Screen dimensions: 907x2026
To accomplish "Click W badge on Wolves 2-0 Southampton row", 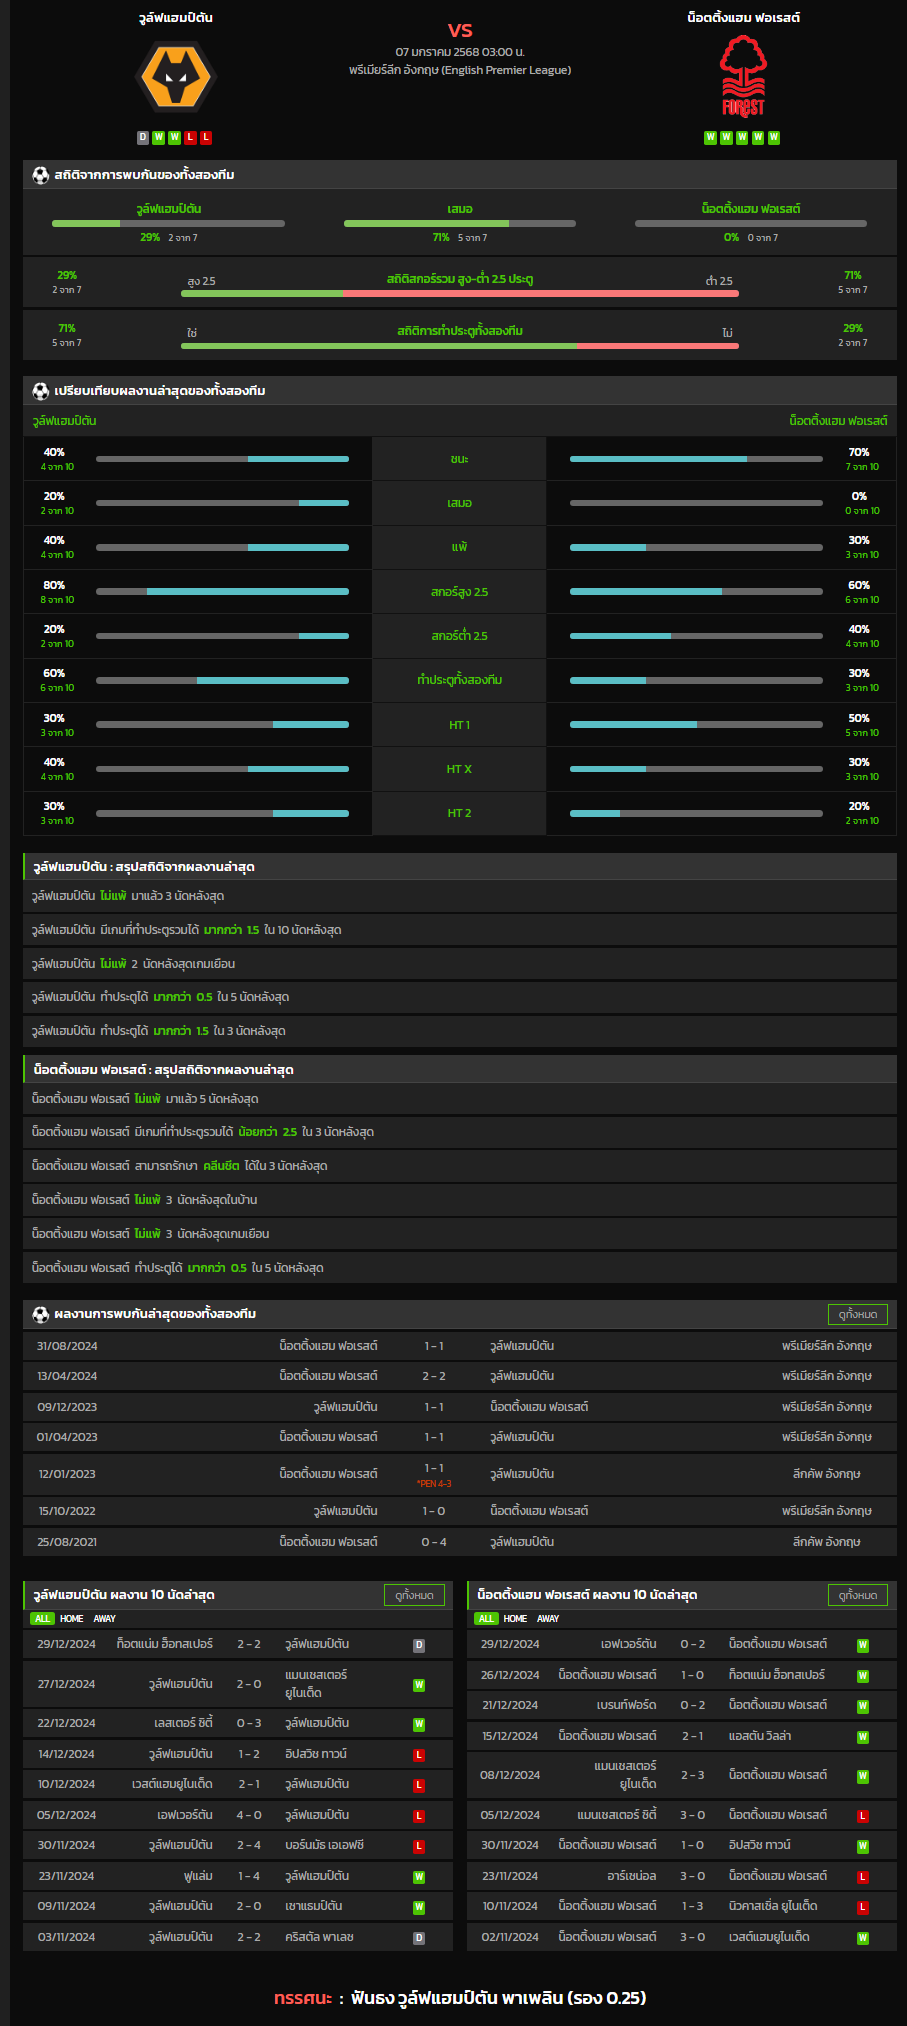I will (419, 1907).
